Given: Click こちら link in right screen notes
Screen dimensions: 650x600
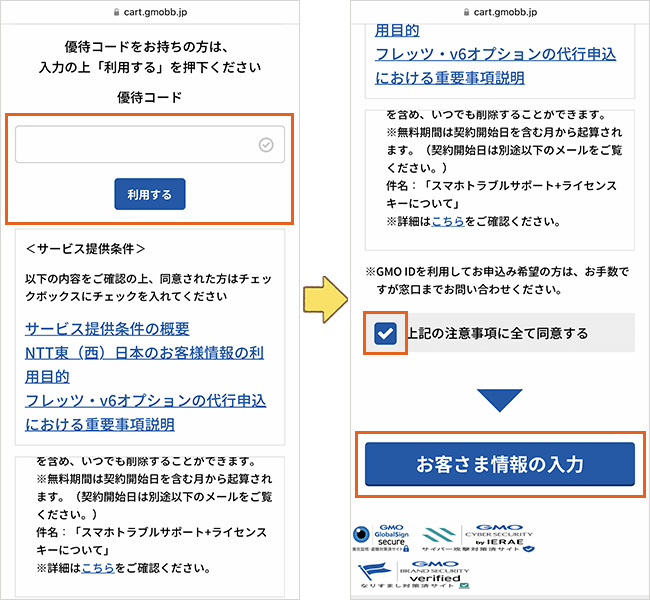Looking at the screenshot, I should 448,221.
